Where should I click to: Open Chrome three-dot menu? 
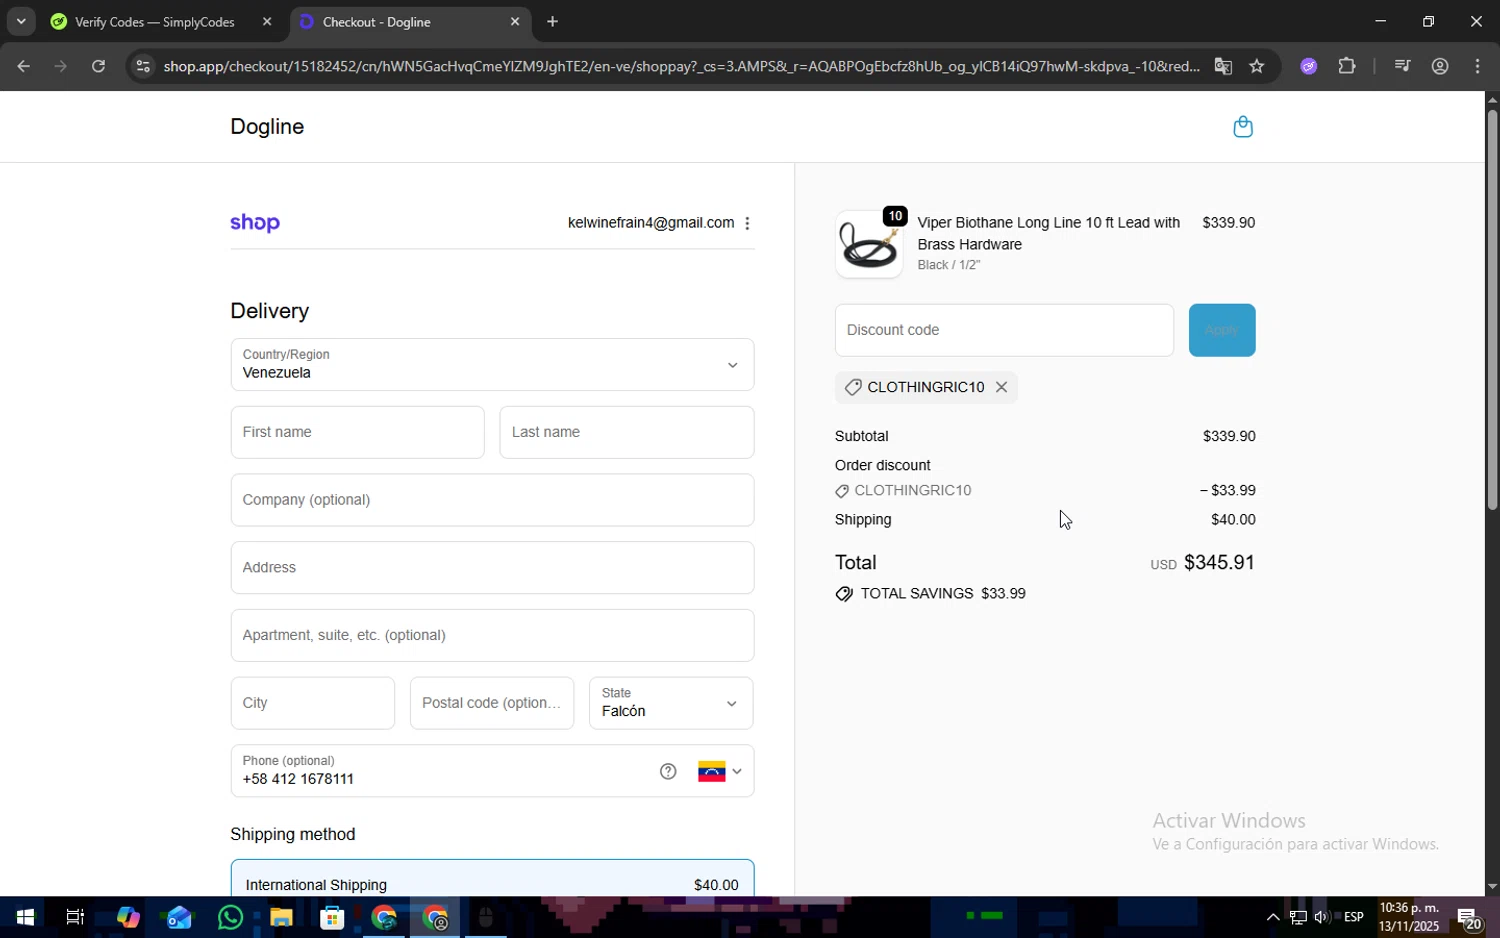tap(1478, 67)
